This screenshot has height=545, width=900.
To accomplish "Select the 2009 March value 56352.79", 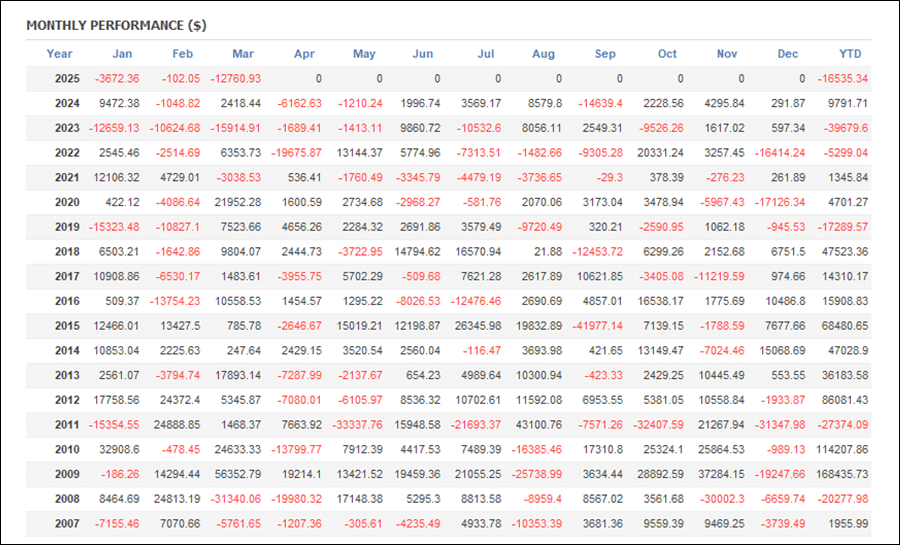I will (238, 474).
